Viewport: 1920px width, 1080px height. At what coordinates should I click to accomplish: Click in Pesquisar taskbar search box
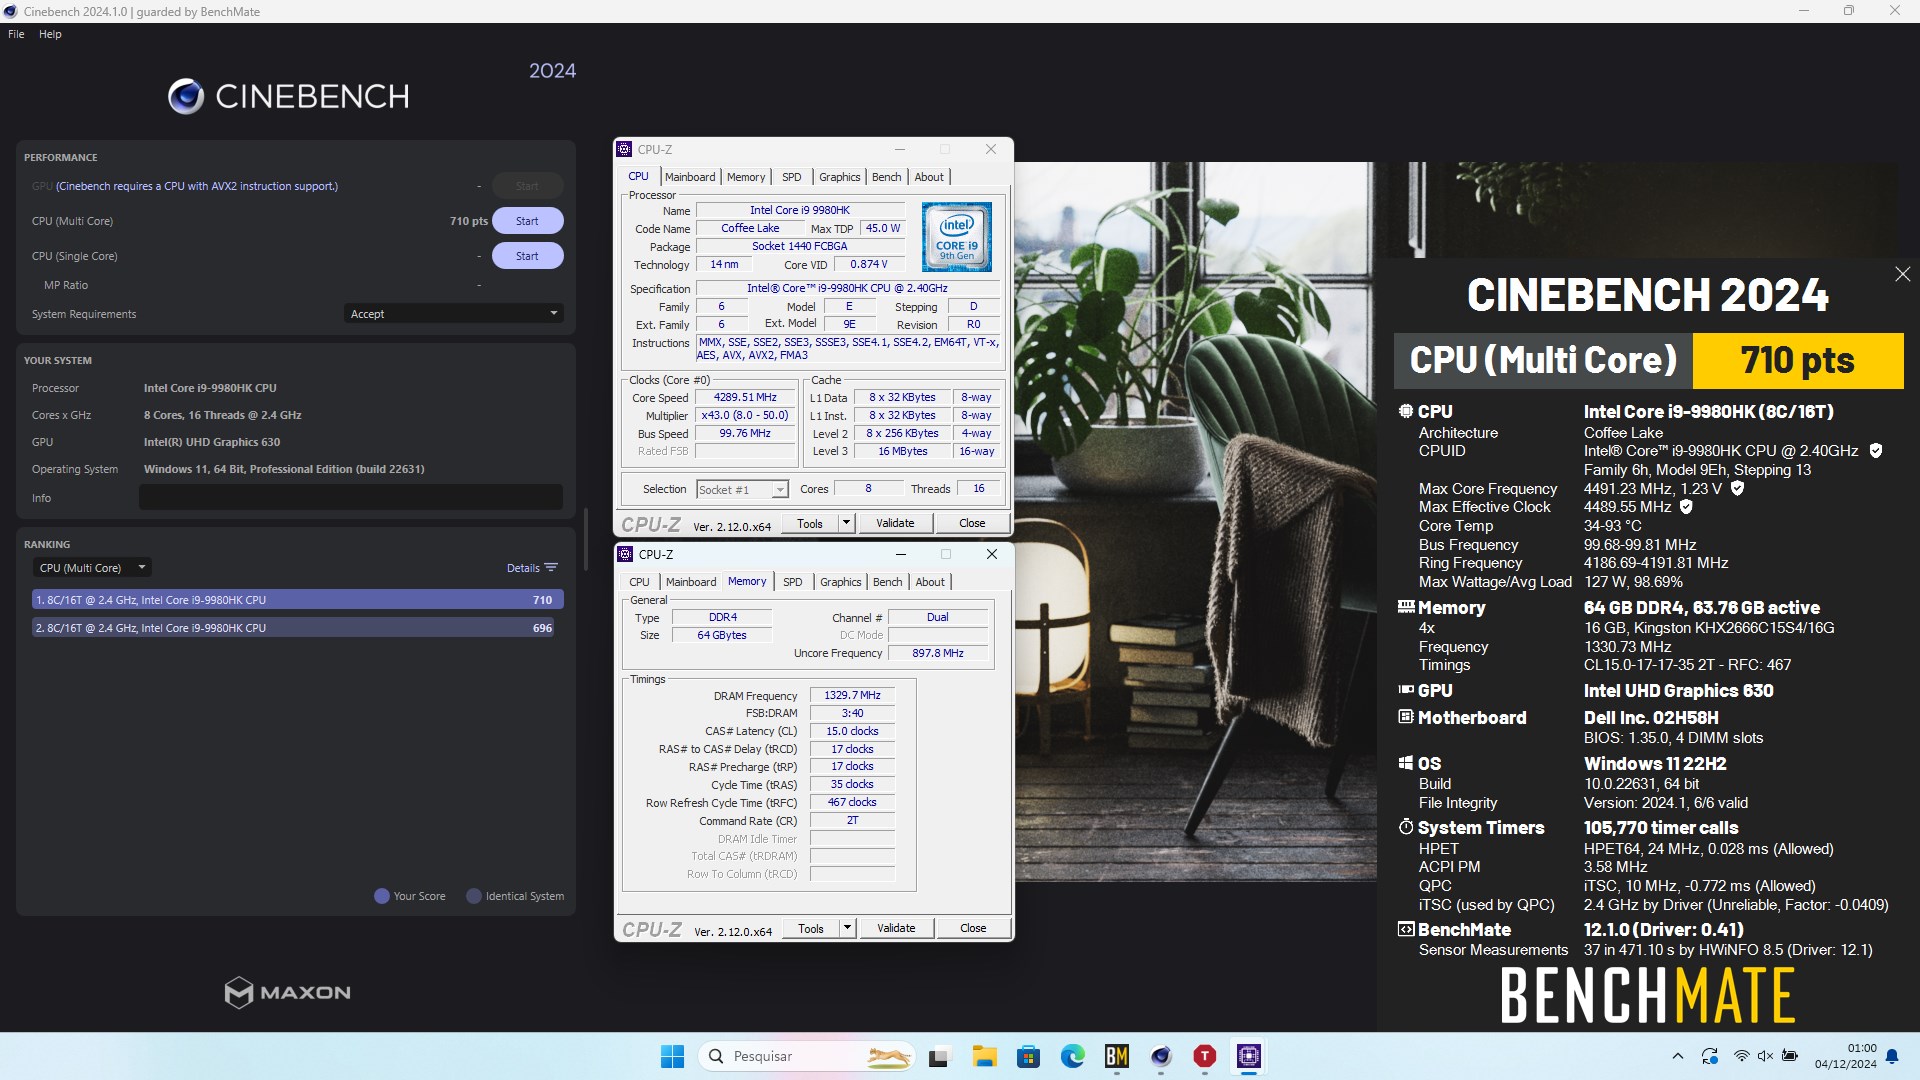(x=808, y=1056)
